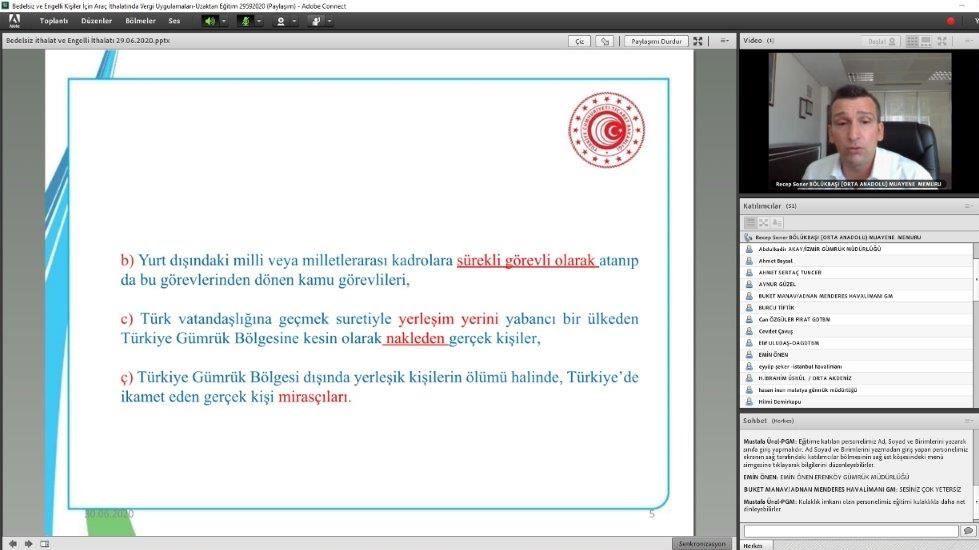Expand the microphone options dropdown arrow
979x550 pixels.
(259, 20)
